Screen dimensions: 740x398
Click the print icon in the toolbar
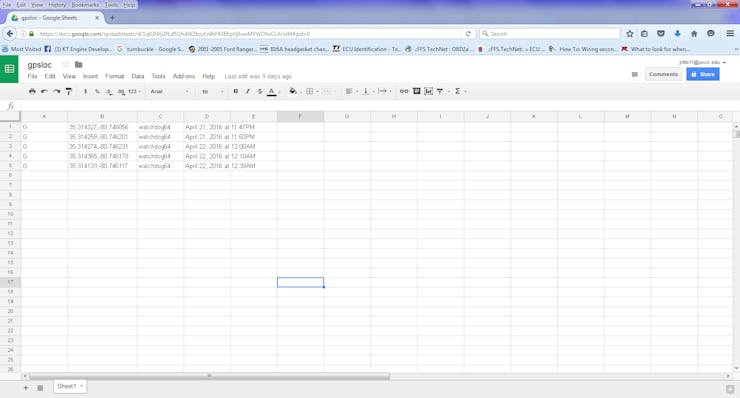tap(32, 91)
